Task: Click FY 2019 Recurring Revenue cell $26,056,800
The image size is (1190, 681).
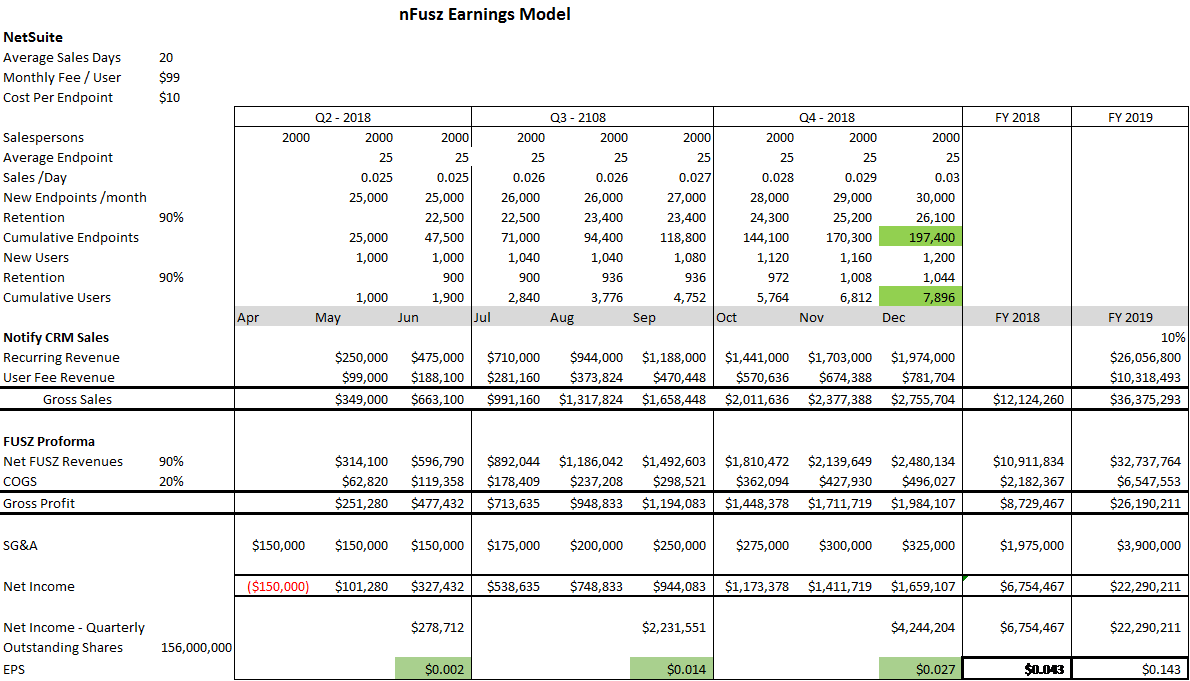Action: (1130, 357)
